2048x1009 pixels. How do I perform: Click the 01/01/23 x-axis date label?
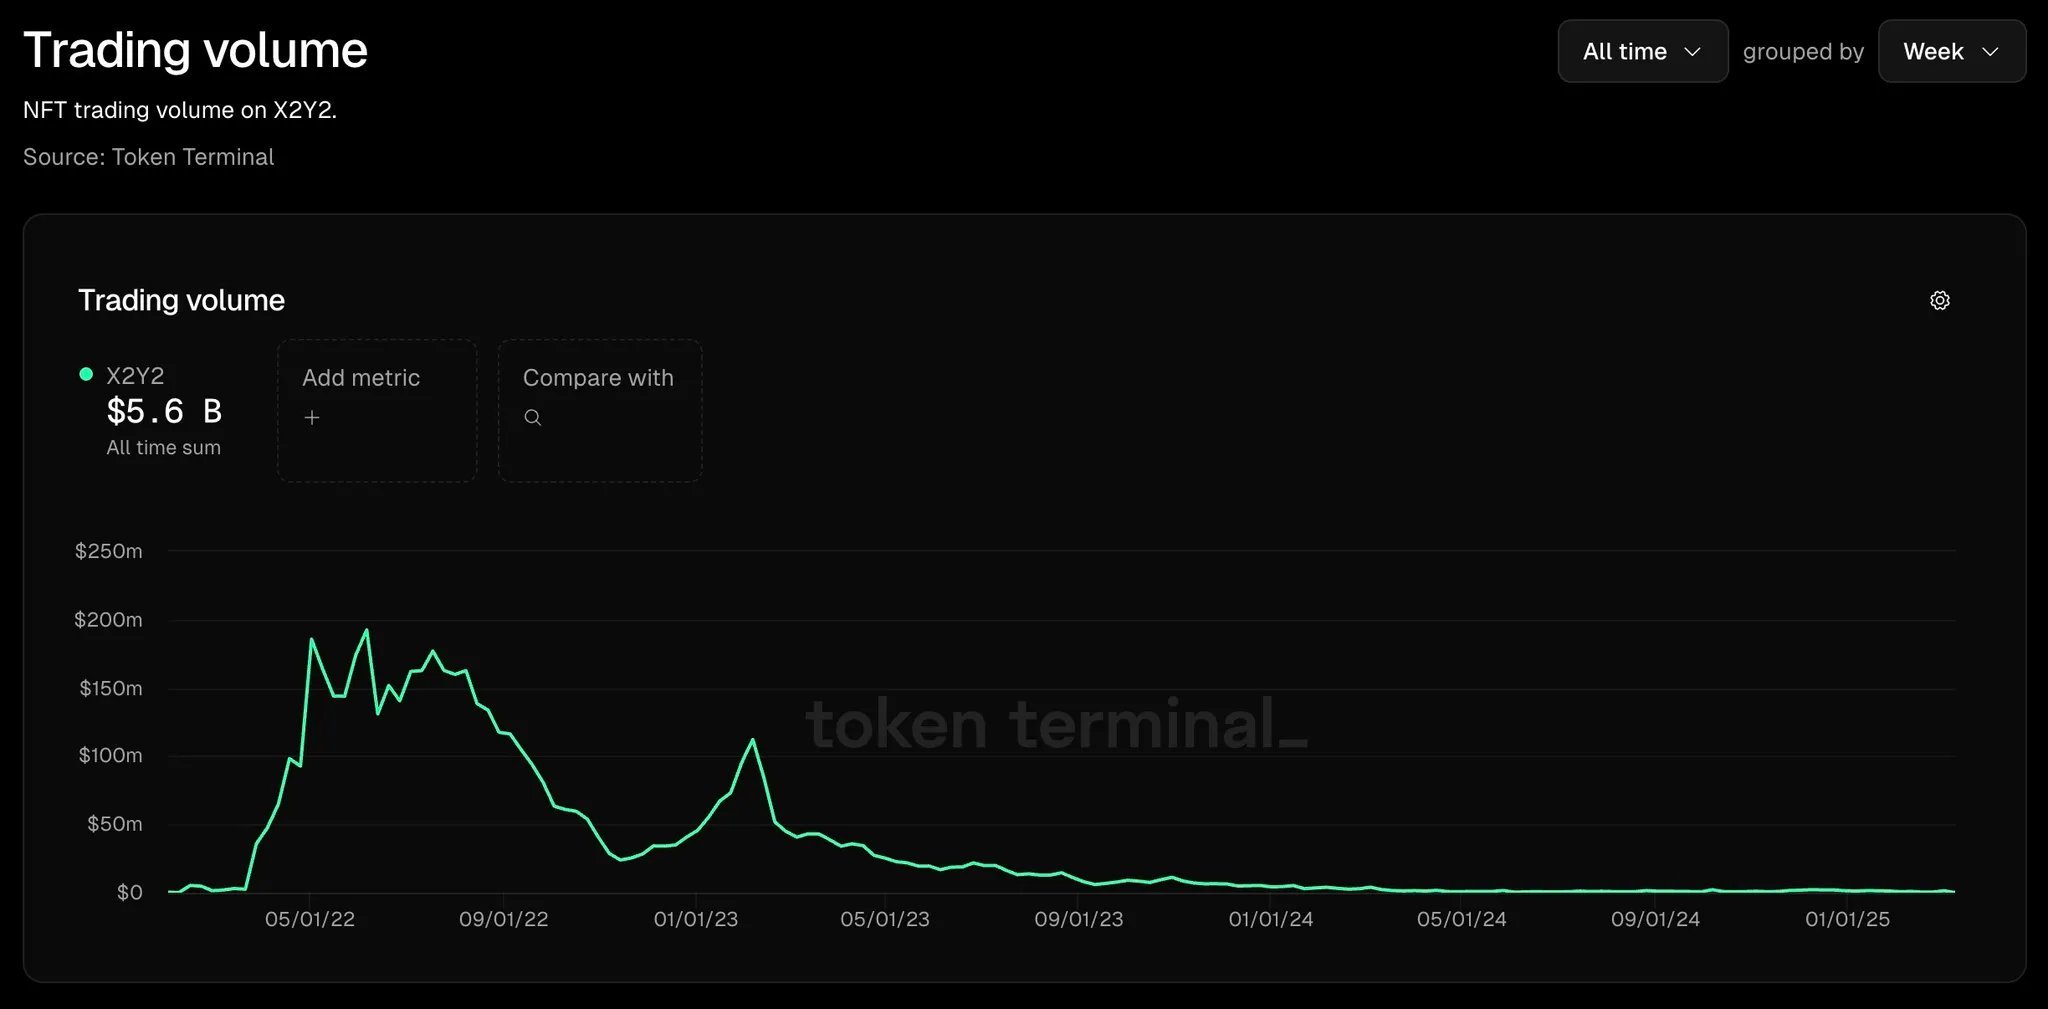pos(696,919)
